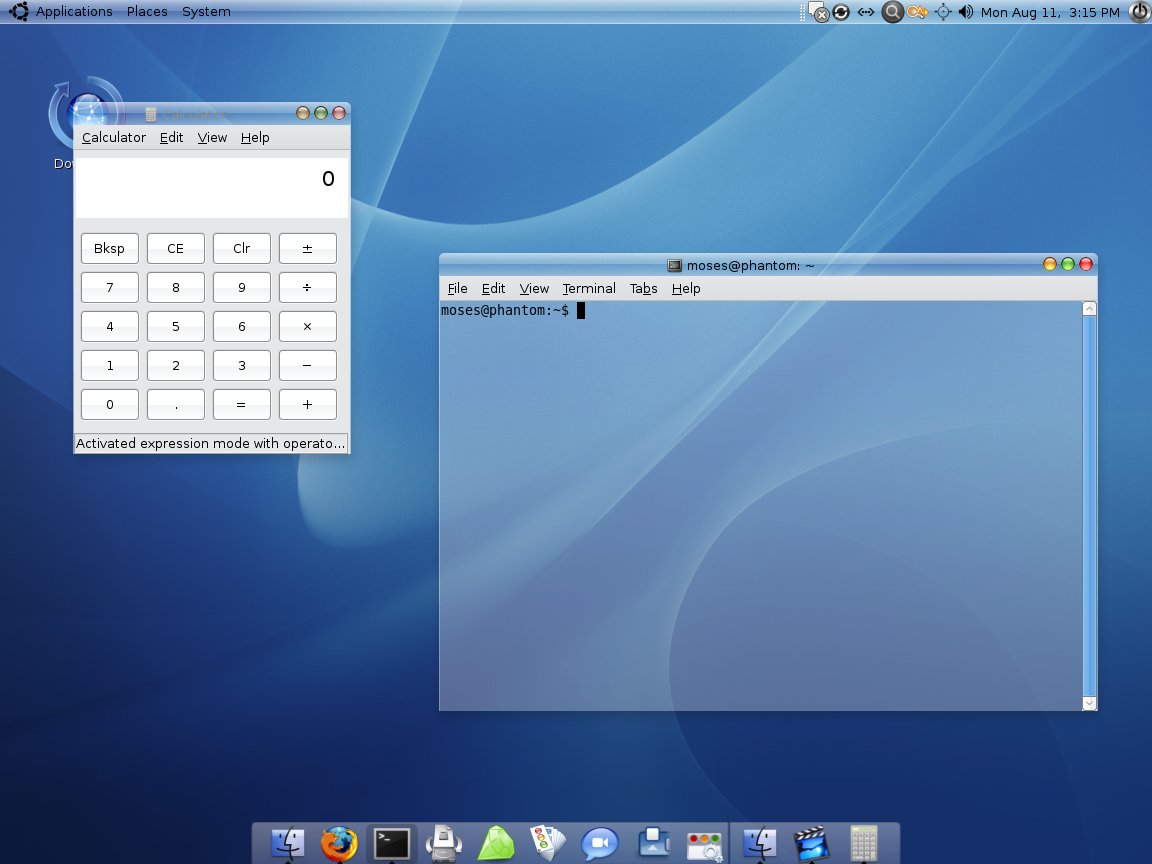Open the File menu in the terminal

(457, 289)
